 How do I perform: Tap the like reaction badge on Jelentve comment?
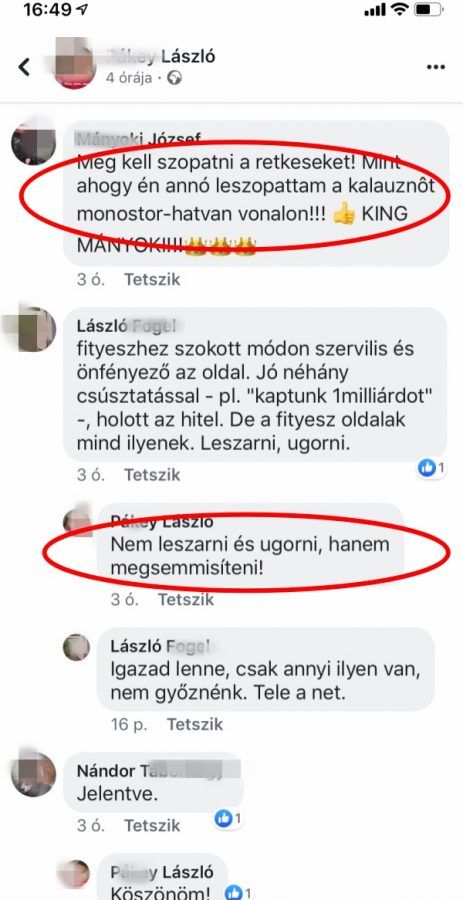tap(229, 818)
